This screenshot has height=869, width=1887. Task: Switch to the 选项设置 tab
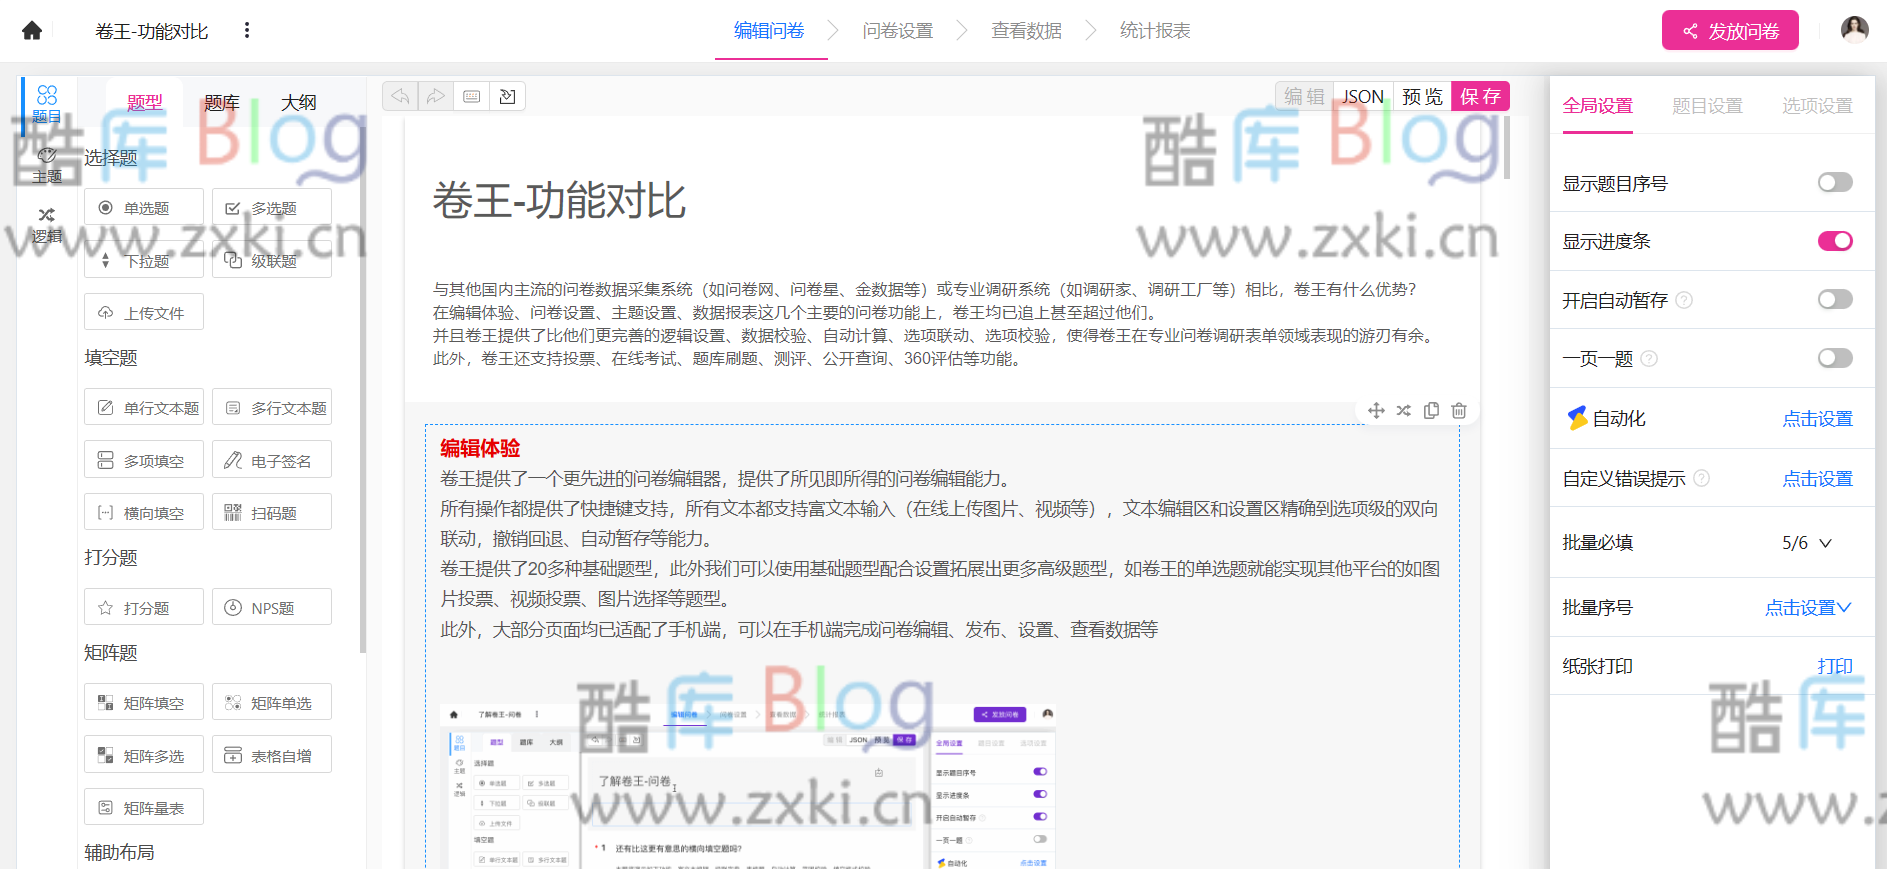(x=1817, y=105)
